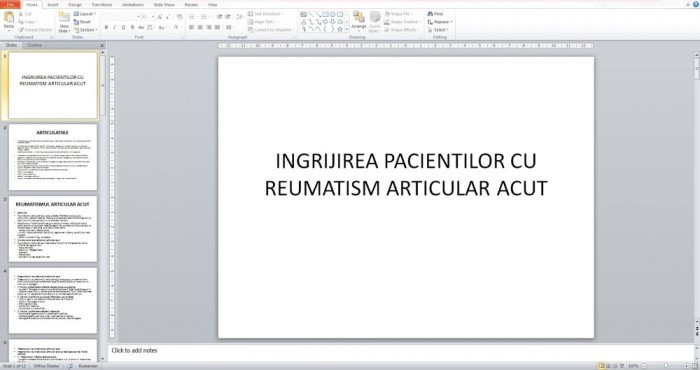700x370 pixels.
Task: Justify the text in Paragraph group
Action: (217, 27)
